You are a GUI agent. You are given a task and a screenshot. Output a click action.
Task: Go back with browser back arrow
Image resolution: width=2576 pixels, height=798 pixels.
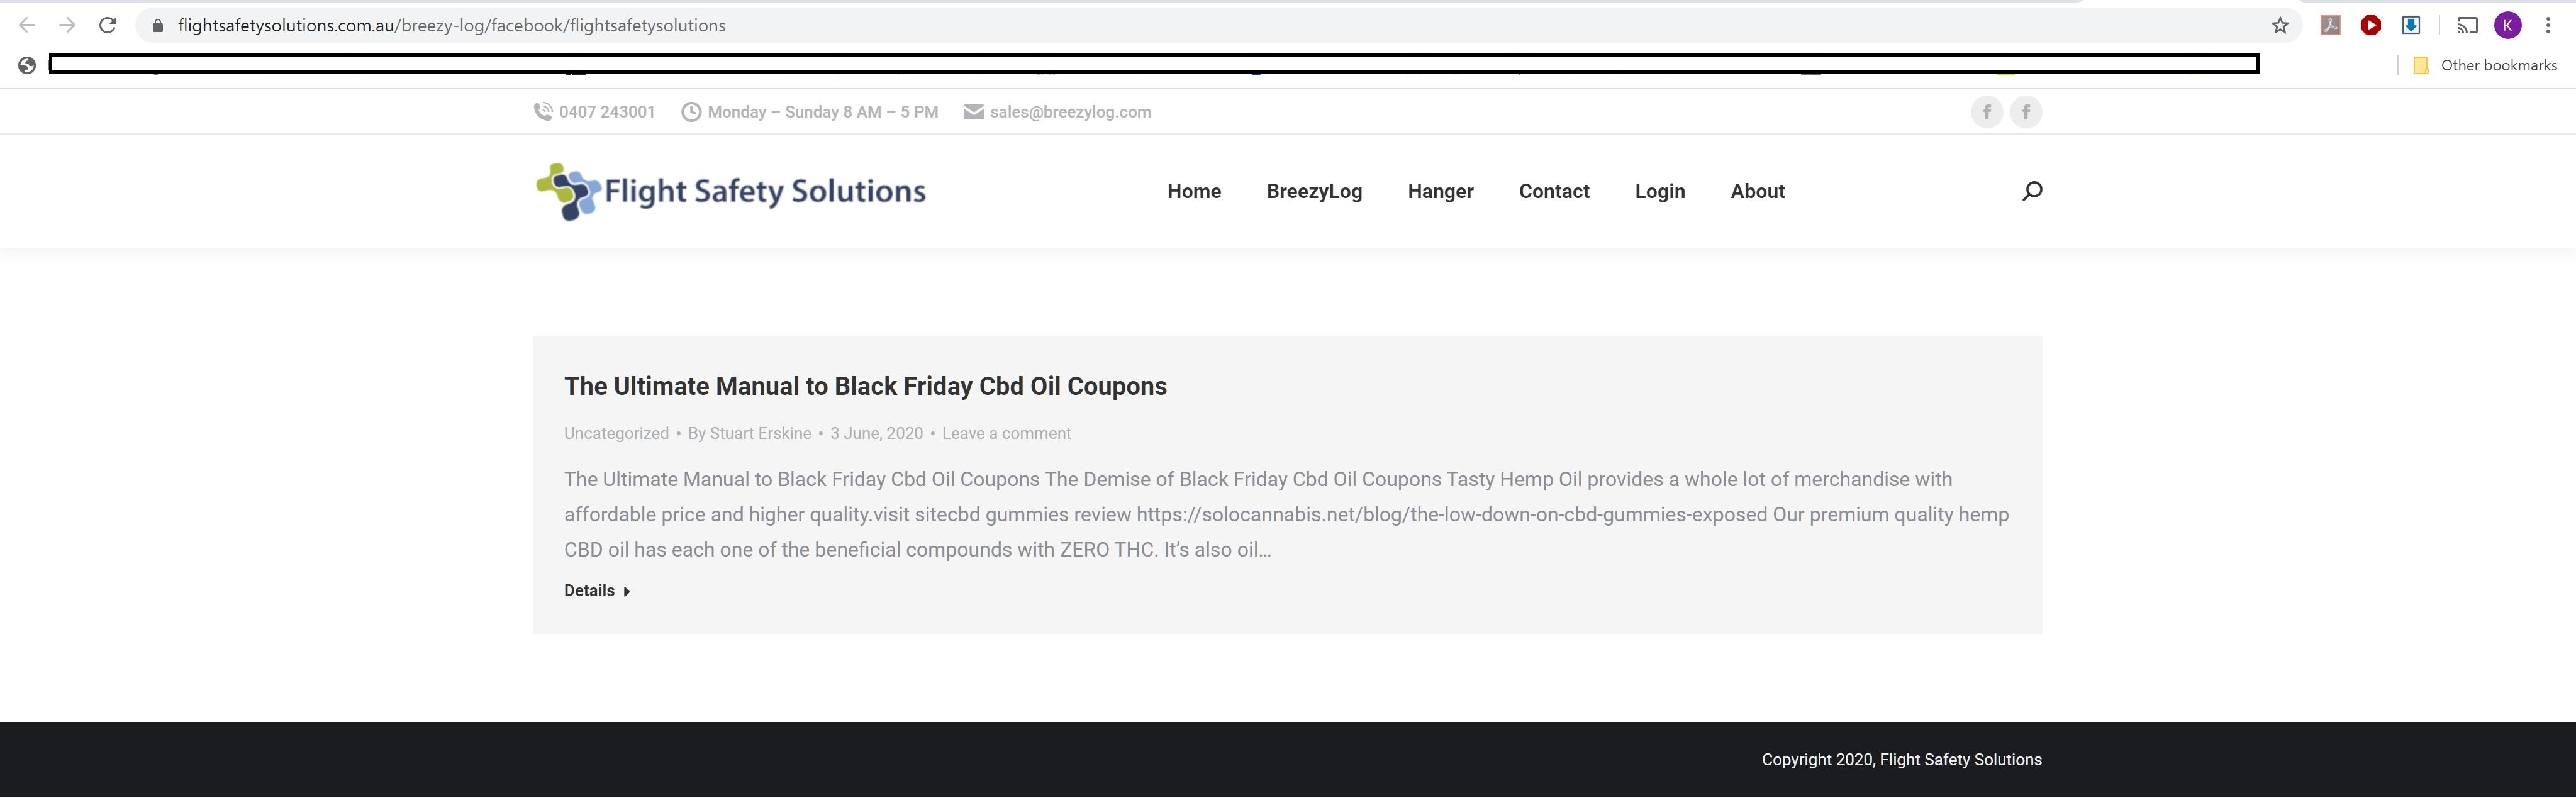coord(27,25)
